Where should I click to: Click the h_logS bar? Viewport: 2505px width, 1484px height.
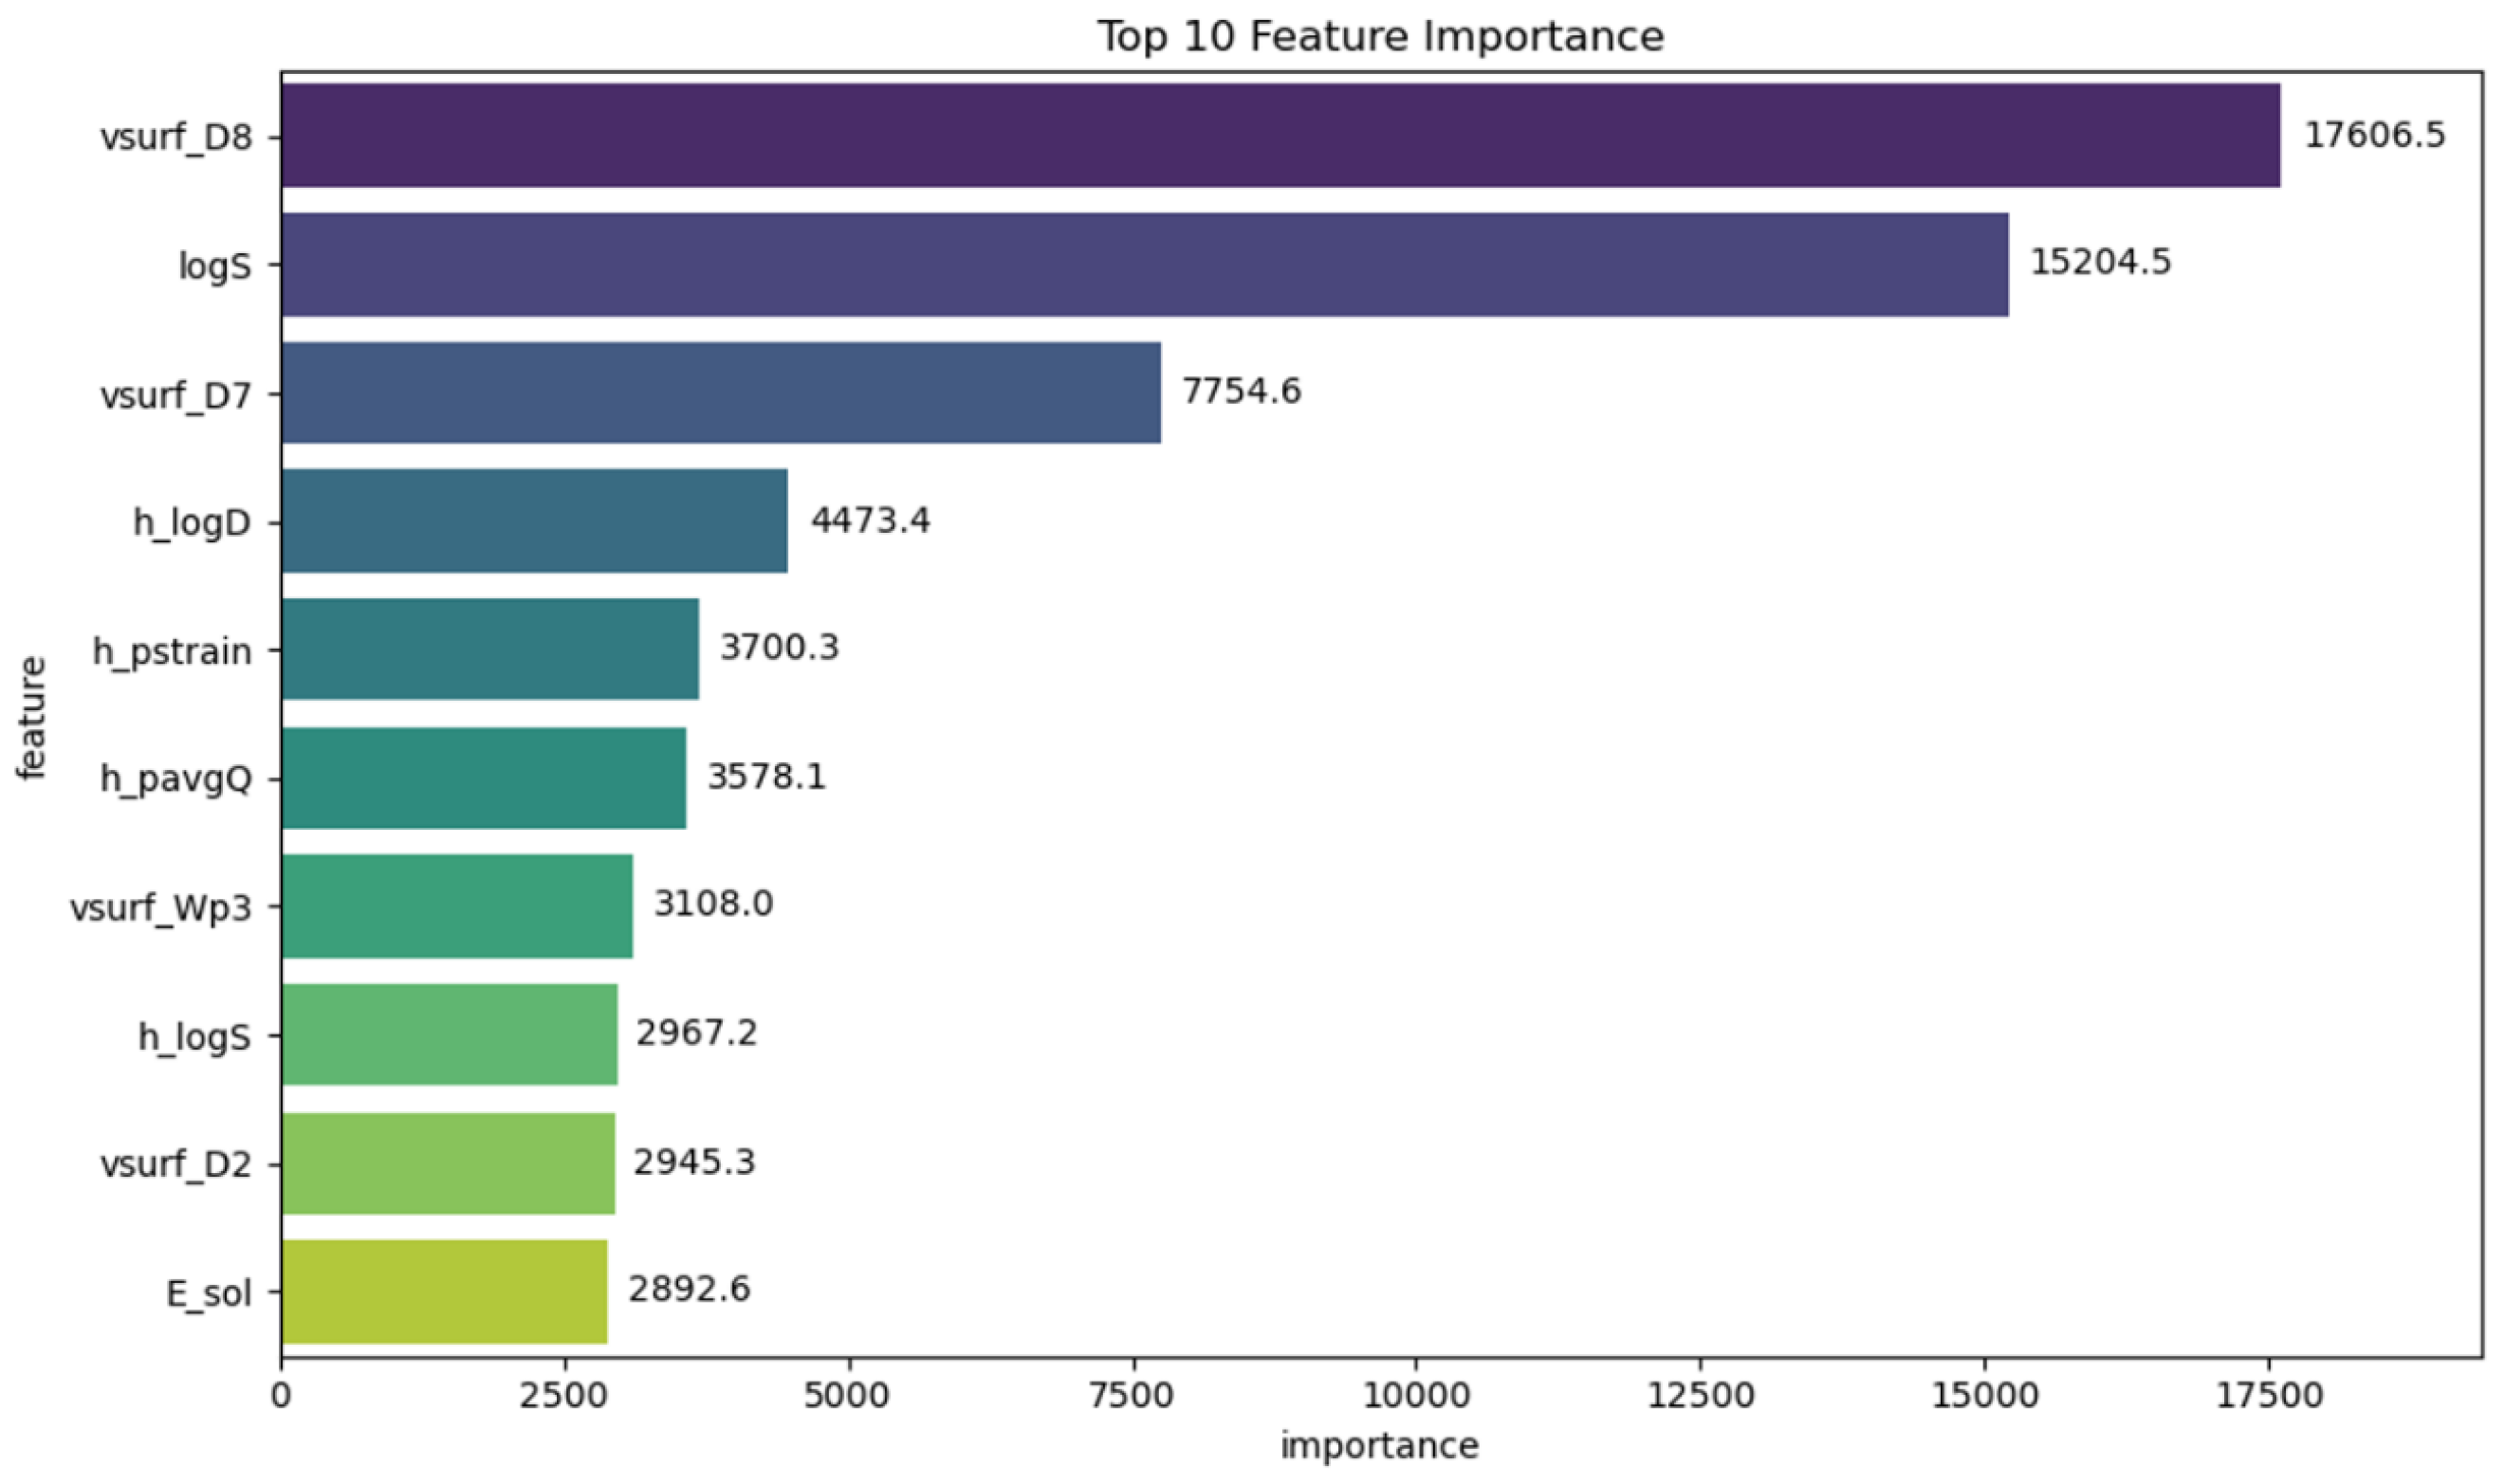(x=449, y=1035)
